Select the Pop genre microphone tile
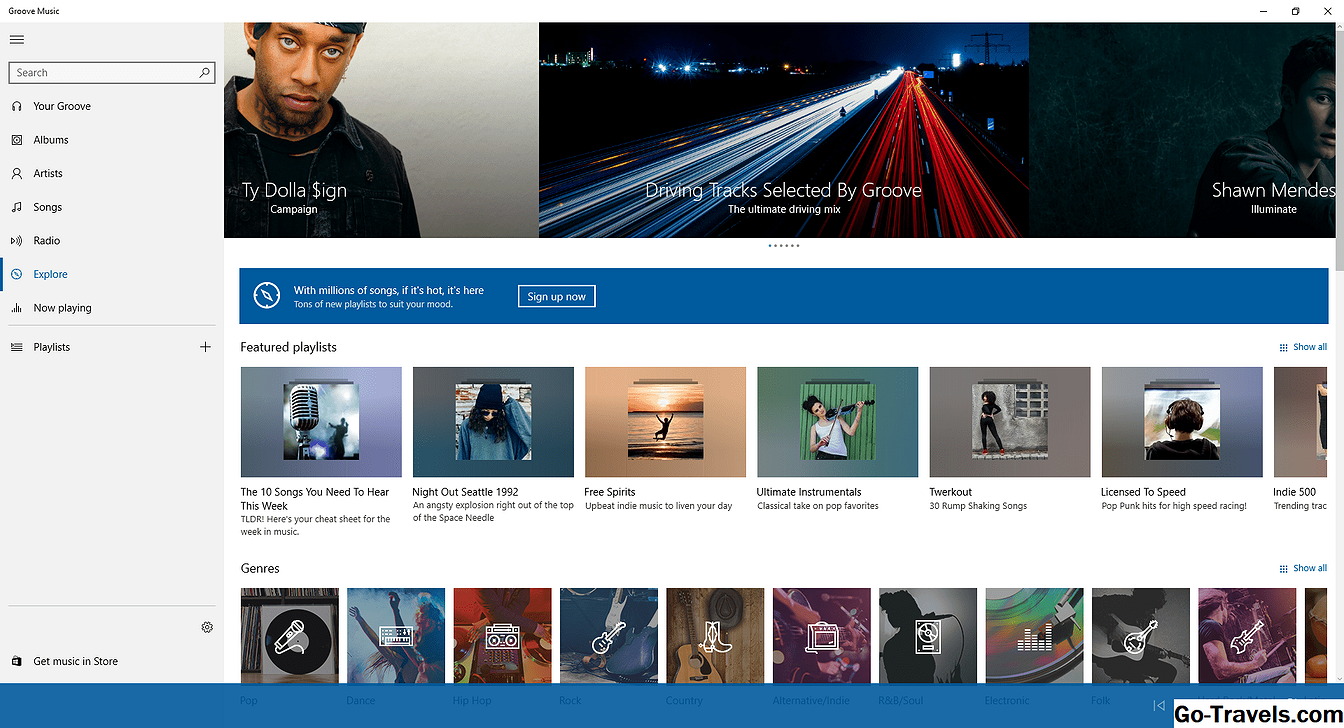Screen dimensions: 1344x728 click(289, 636)
